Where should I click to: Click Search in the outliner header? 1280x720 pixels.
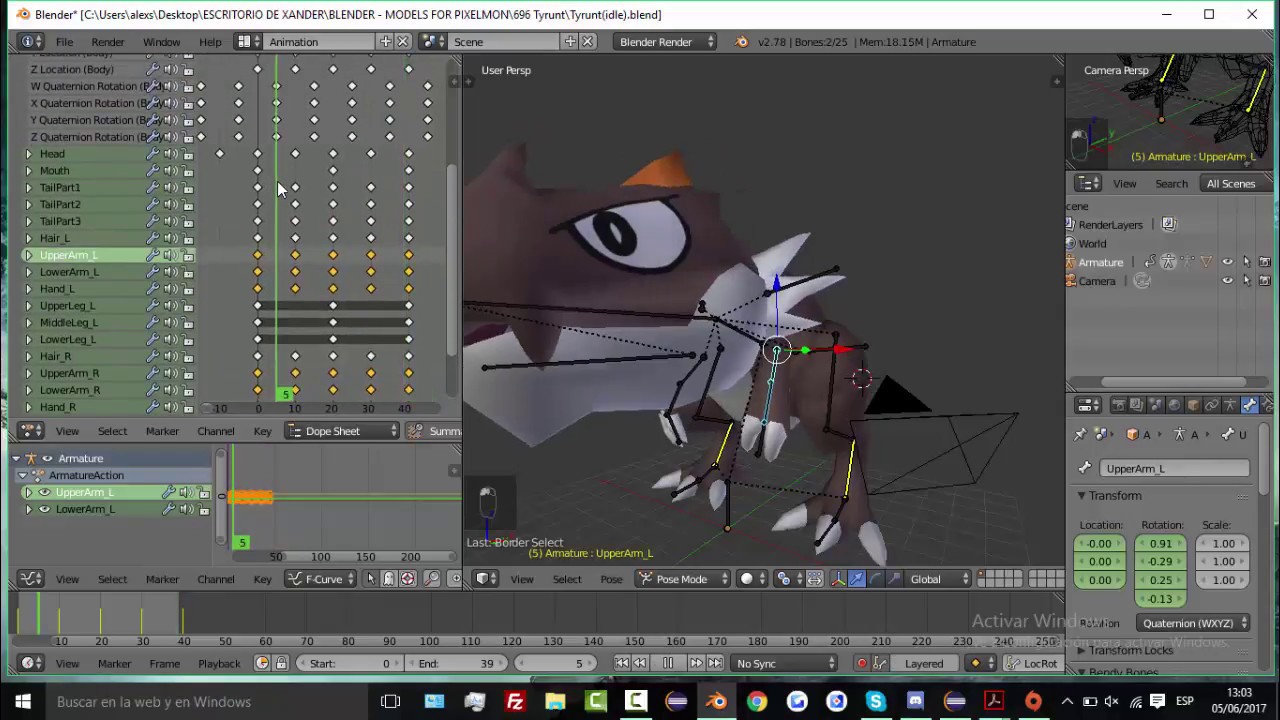pos(1171,184)
